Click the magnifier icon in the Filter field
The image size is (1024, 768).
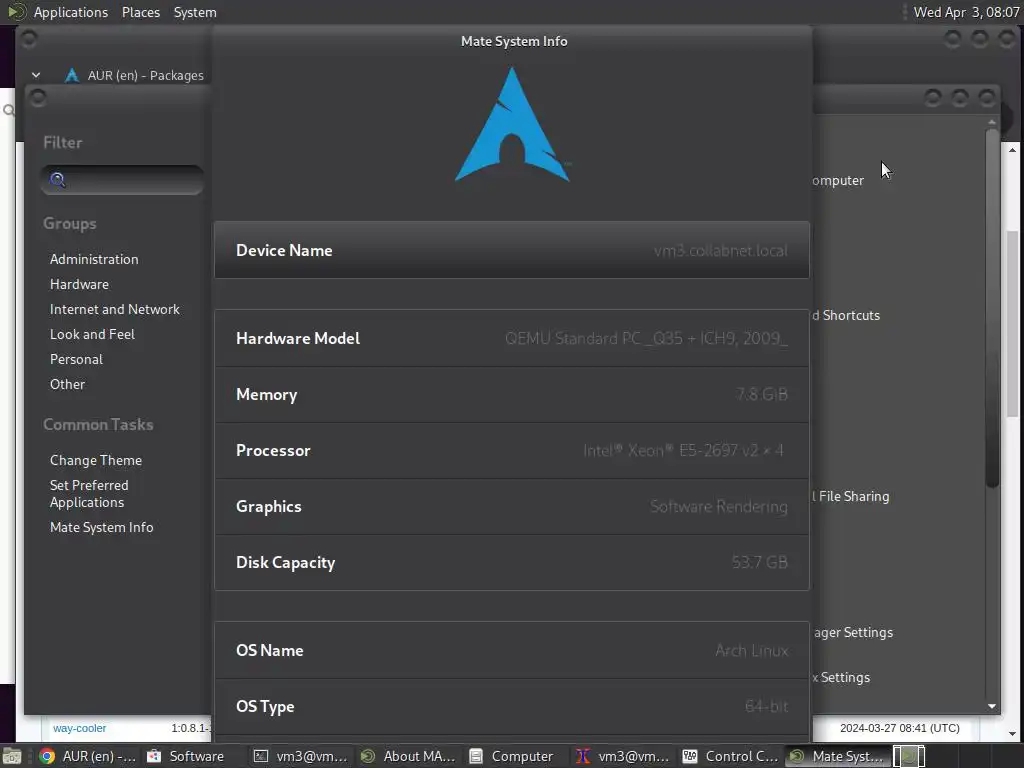tap(57, 180)
